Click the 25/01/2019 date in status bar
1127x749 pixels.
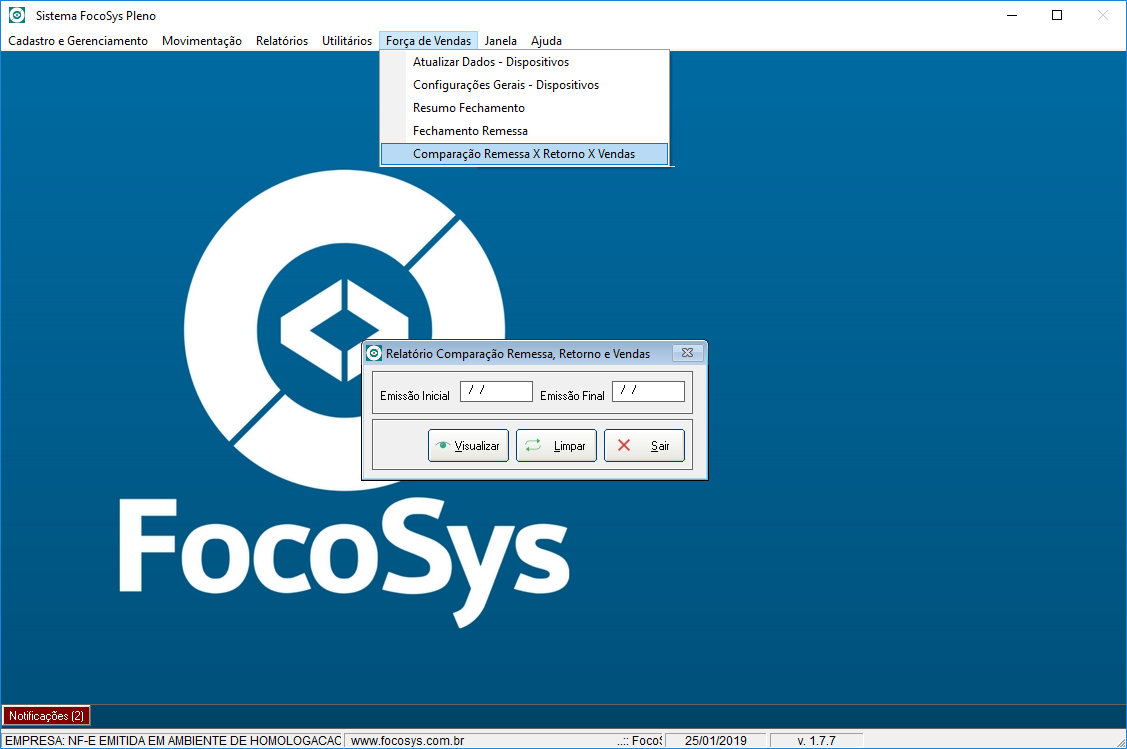tap(716, 740)
